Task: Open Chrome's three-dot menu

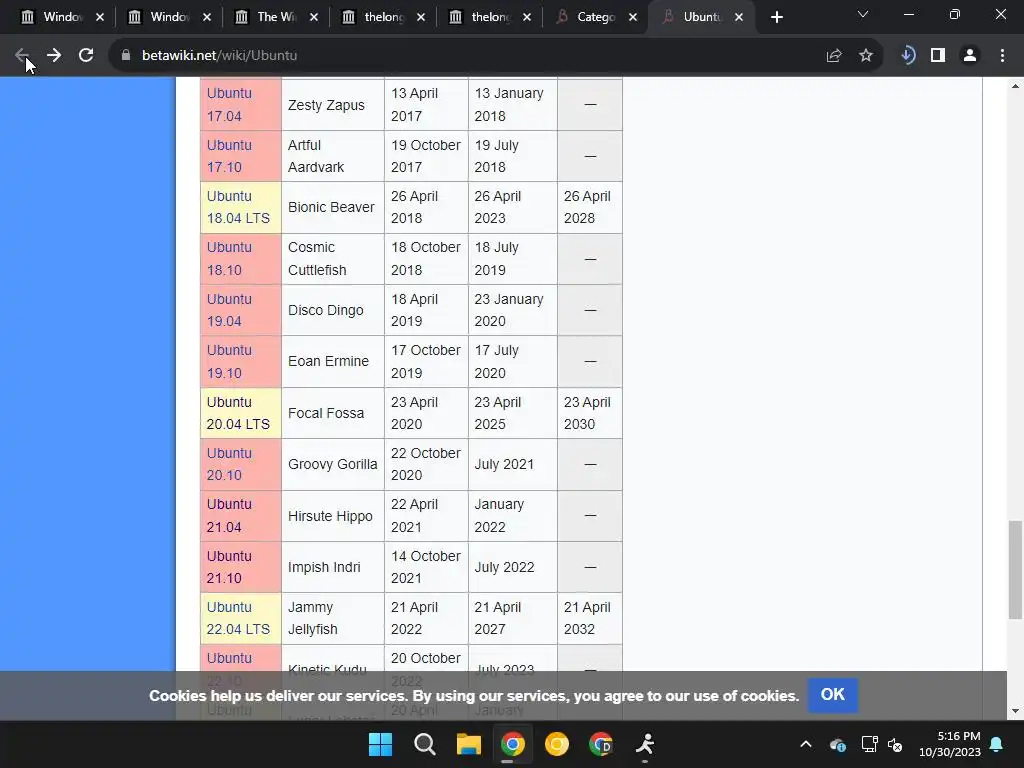Action: [1002, 56]
